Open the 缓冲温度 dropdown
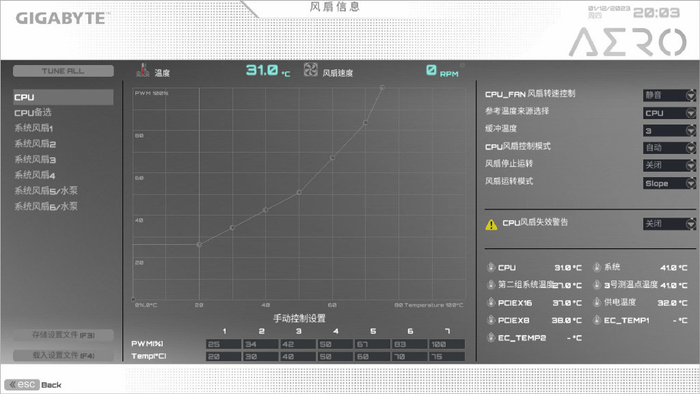 pyautogui.click(x=669, y=130)
